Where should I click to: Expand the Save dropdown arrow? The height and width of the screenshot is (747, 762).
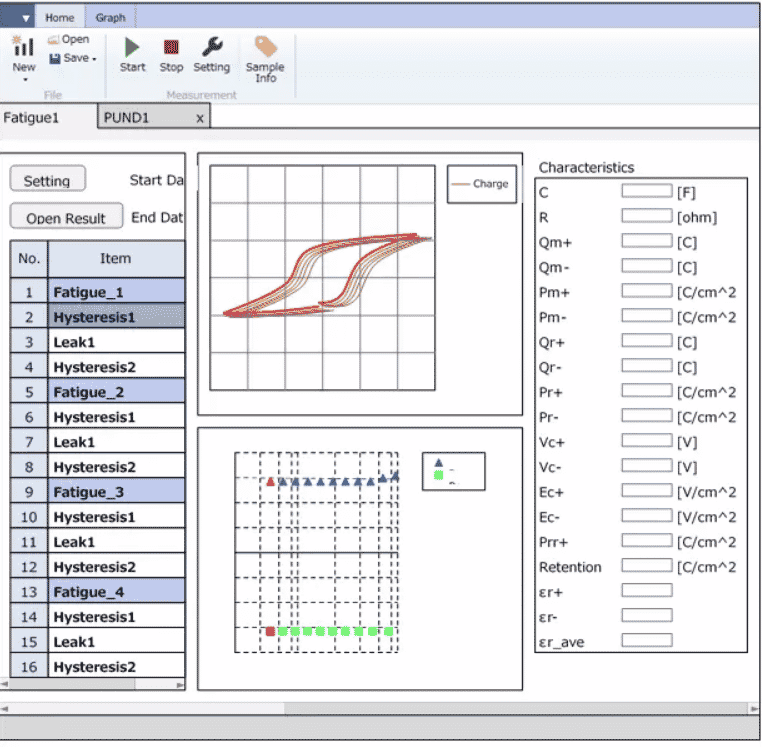pyautogui.click(x=95, y=59)
